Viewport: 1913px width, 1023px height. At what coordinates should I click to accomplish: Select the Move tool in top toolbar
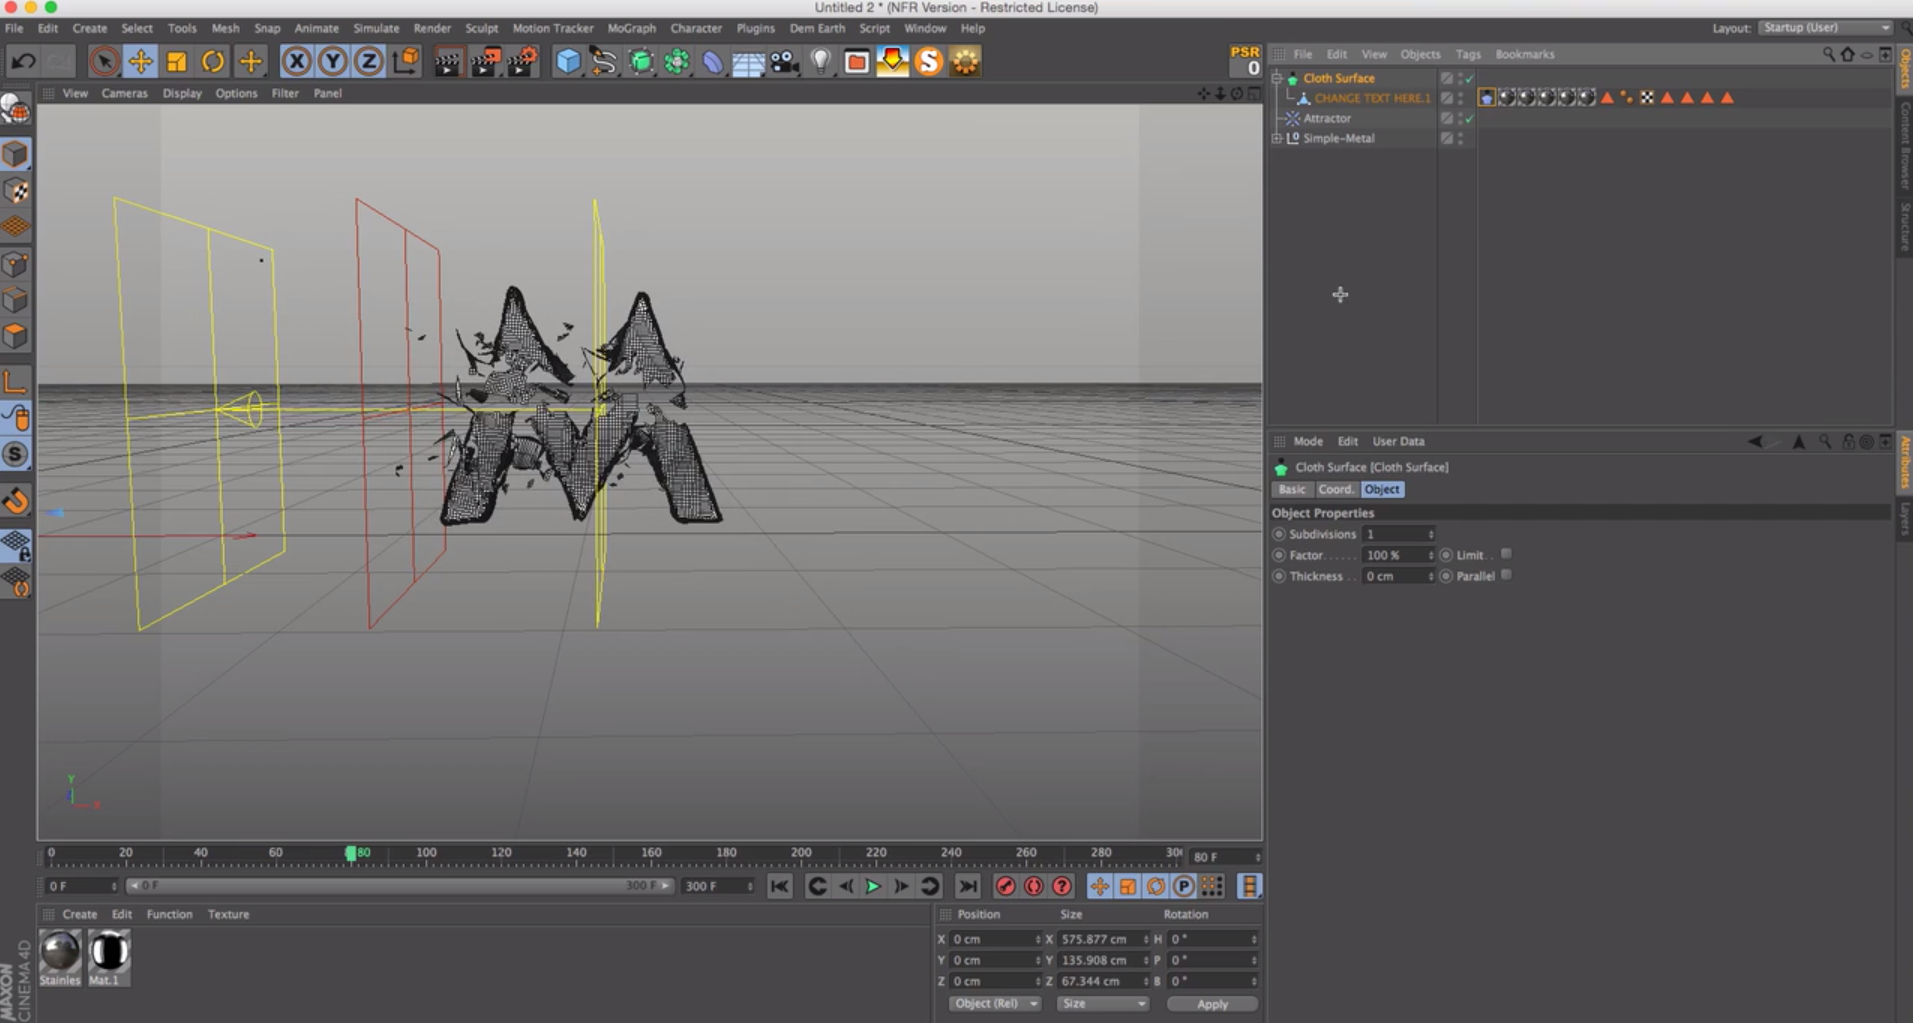pyautogui.click(x=140, y=62)
